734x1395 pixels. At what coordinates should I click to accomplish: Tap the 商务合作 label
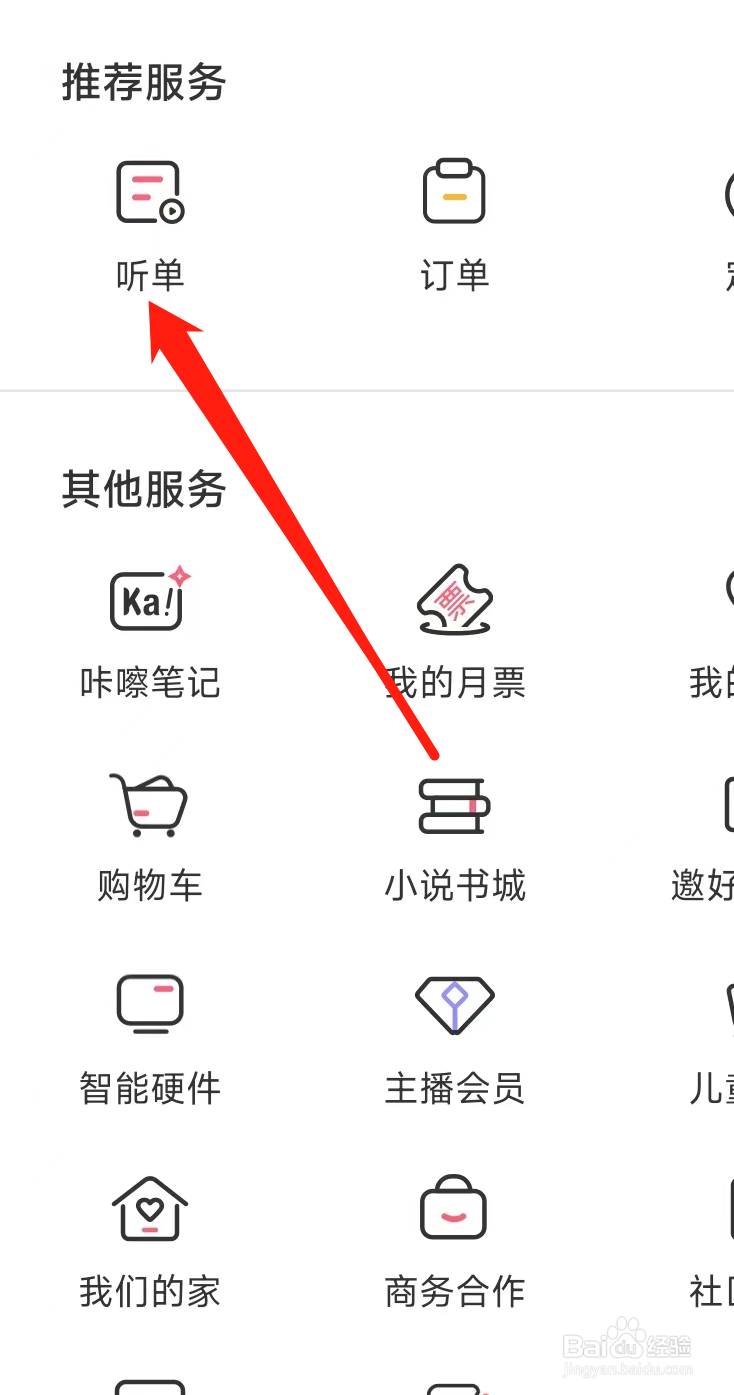[455, 1292]
